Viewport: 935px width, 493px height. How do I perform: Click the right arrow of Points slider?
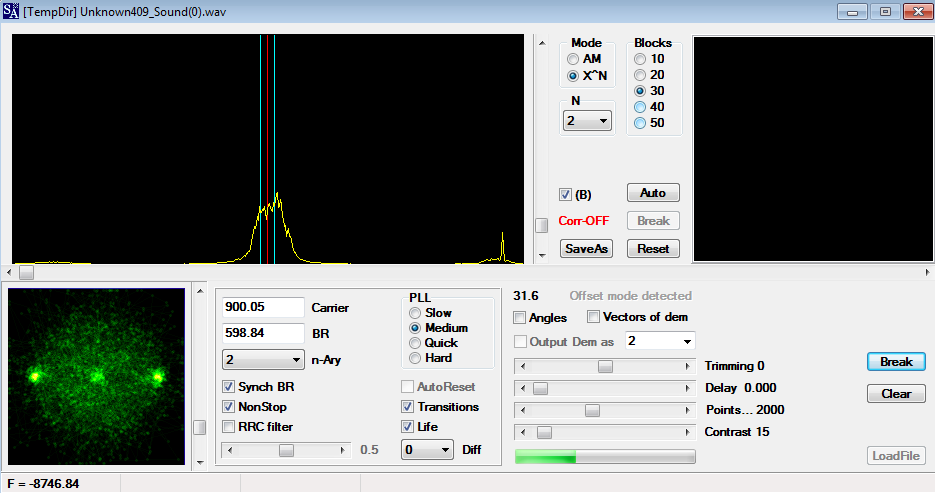point(687,411)
